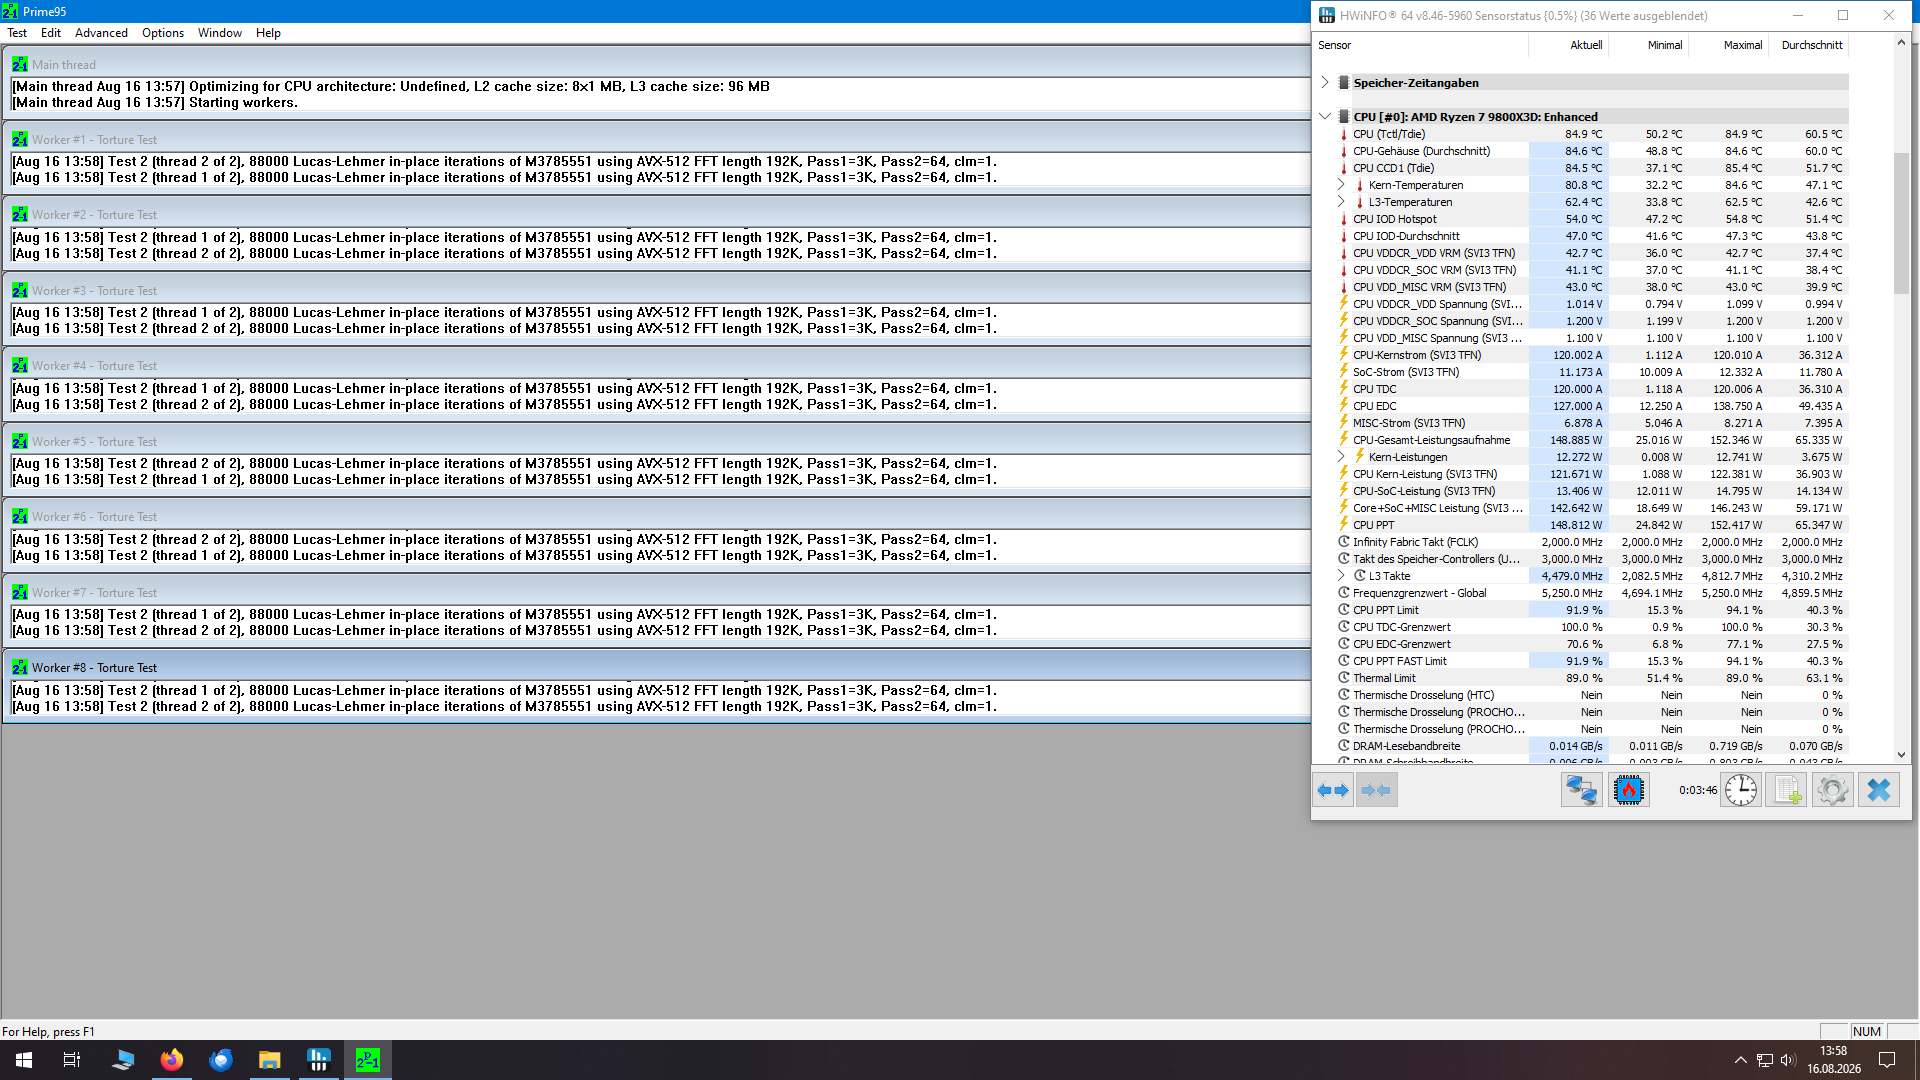Expand the L3 Takte row

coord(1341,575)
